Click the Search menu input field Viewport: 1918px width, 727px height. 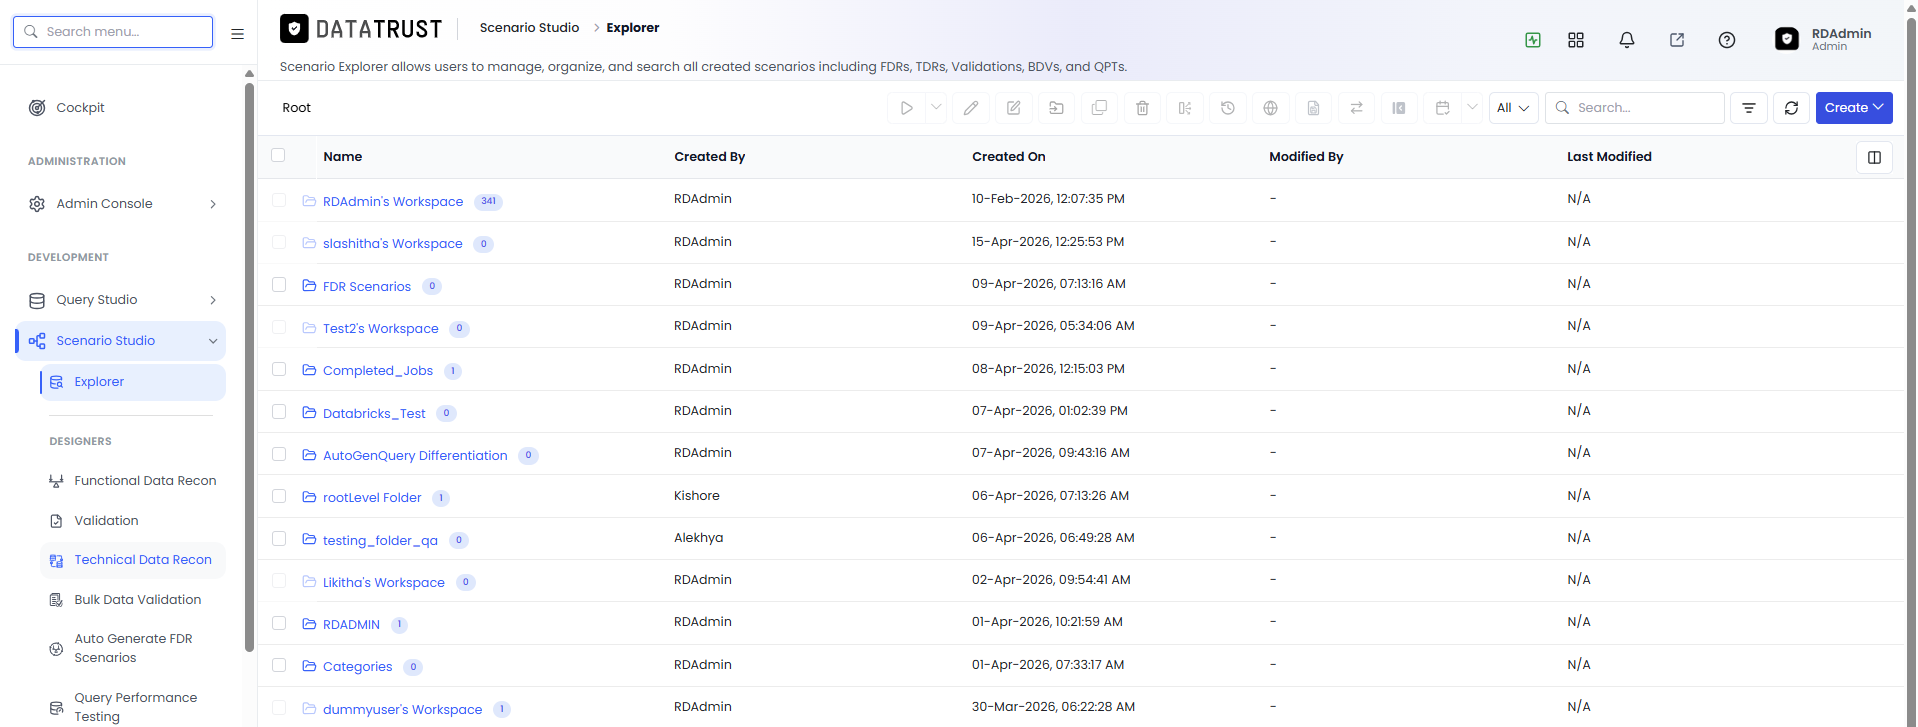coord(113,32)
